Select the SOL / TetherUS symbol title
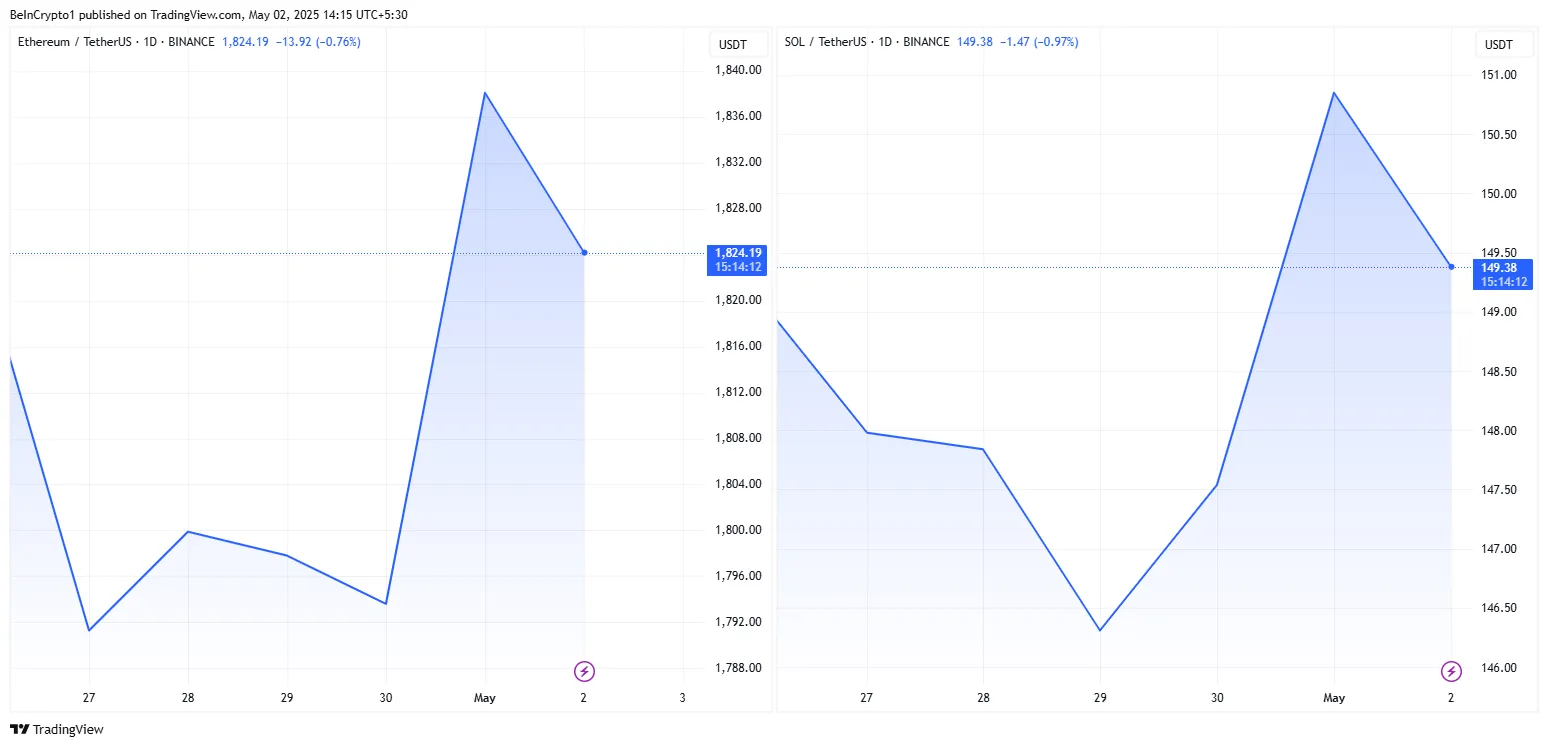 [x=825, y=42]
